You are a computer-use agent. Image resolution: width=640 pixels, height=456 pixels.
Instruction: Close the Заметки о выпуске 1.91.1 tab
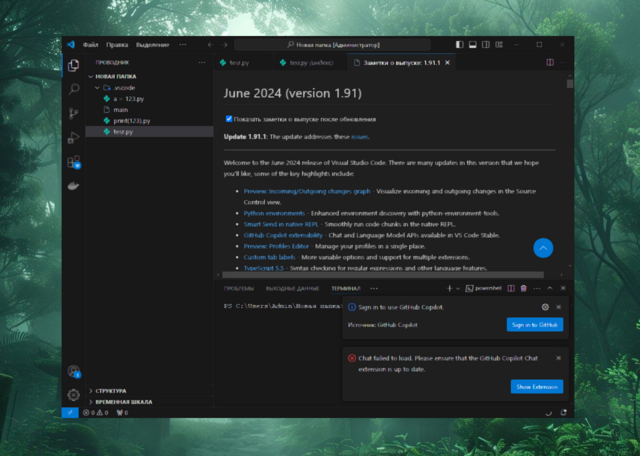click(x=447, y=62)
